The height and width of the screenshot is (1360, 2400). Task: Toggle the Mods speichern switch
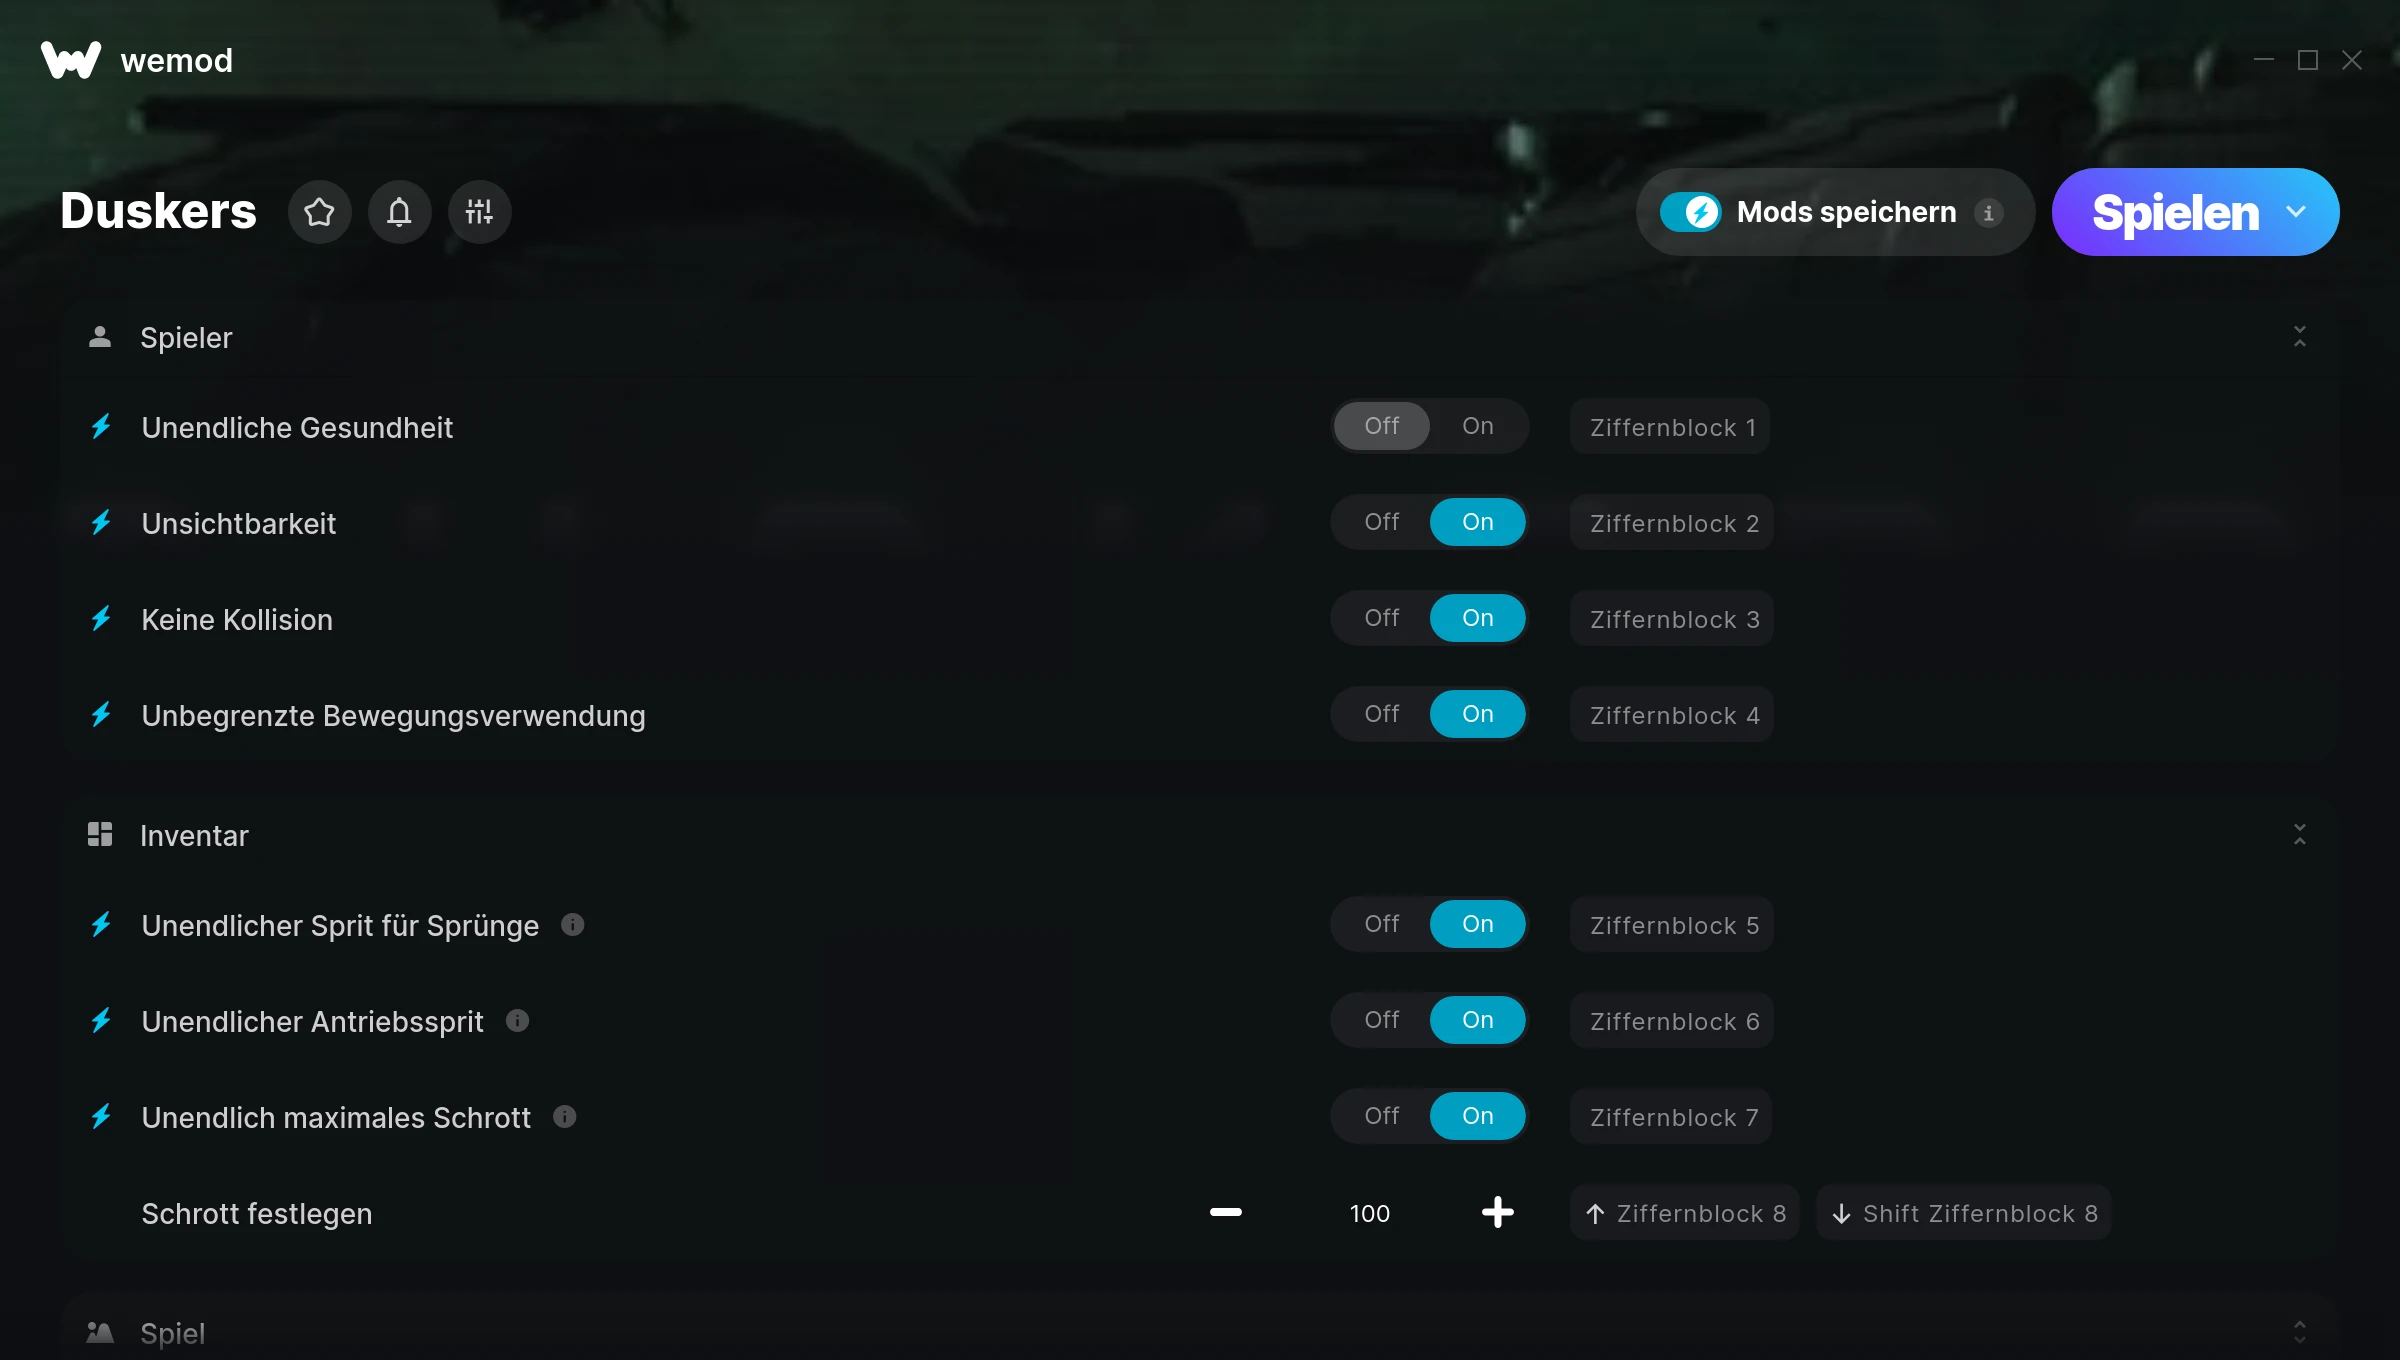[x=1690, y=212]
